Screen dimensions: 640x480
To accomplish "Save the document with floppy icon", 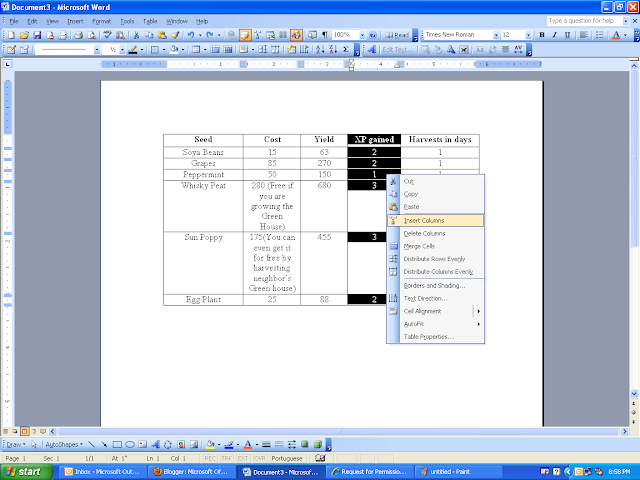I will point(37,36).
